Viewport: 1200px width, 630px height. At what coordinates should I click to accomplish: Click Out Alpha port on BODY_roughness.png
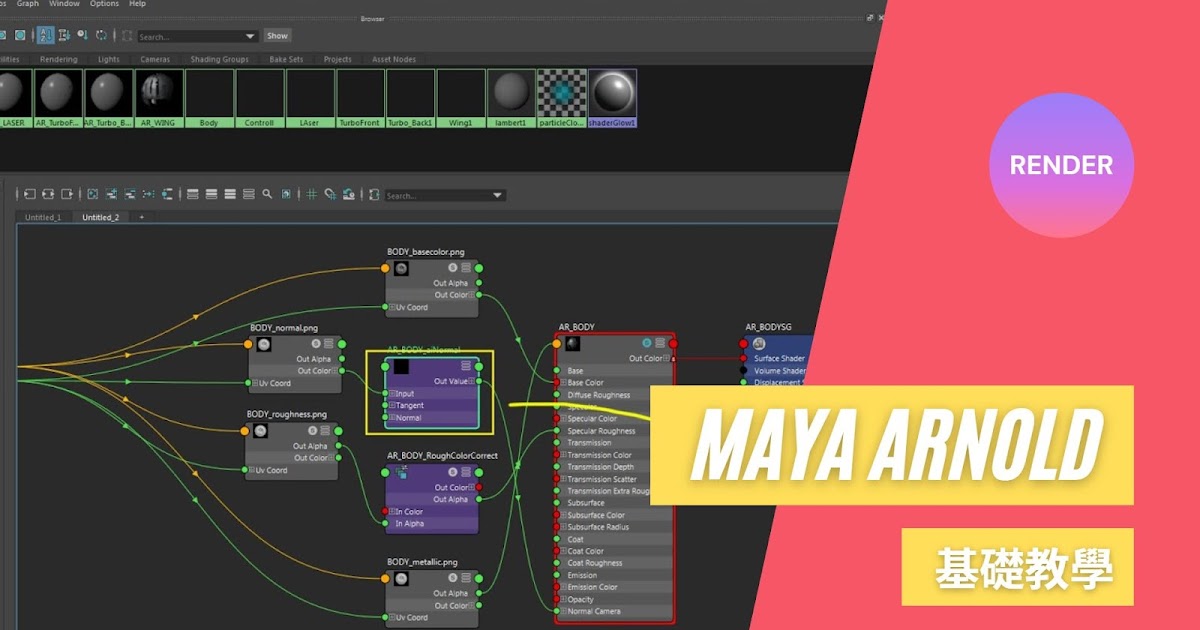pos(339,446)
